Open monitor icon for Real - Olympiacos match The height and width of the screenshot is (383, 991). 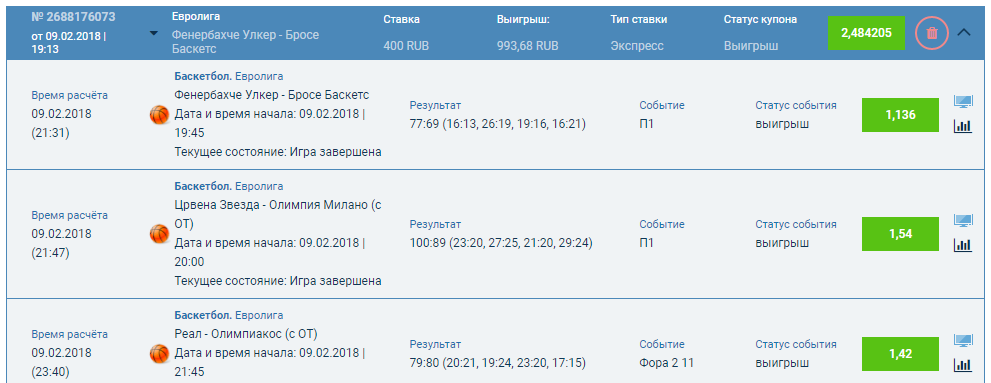pos(963,341)
